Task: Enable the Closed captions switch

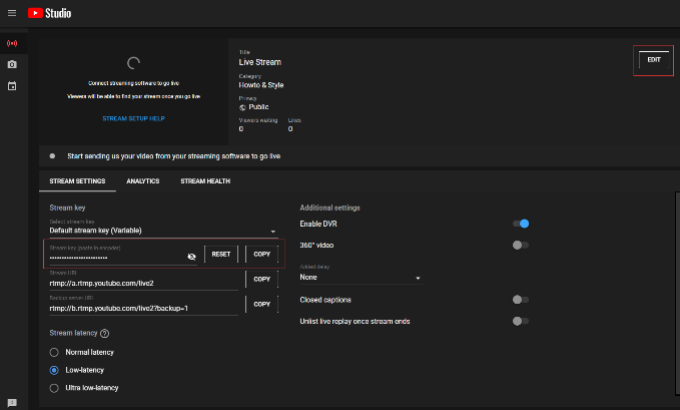Action: [x=519, y=299]
